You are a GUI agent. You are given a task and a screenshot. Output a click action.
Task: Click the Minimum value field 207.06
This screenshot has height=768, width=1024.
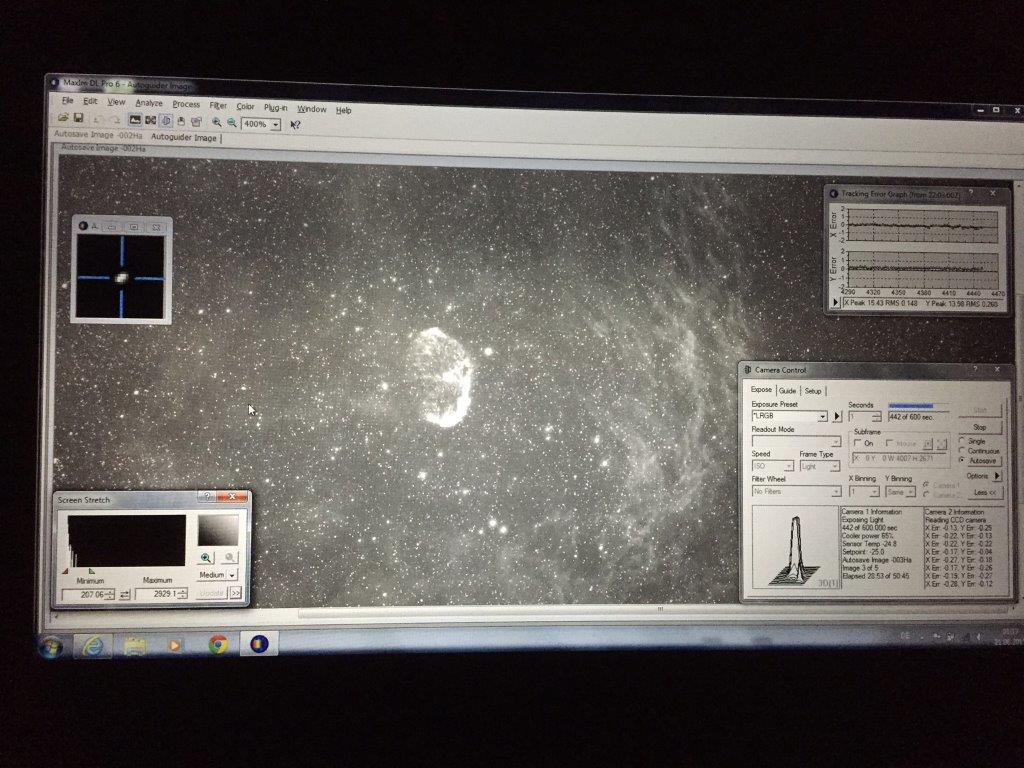[88, 594]
